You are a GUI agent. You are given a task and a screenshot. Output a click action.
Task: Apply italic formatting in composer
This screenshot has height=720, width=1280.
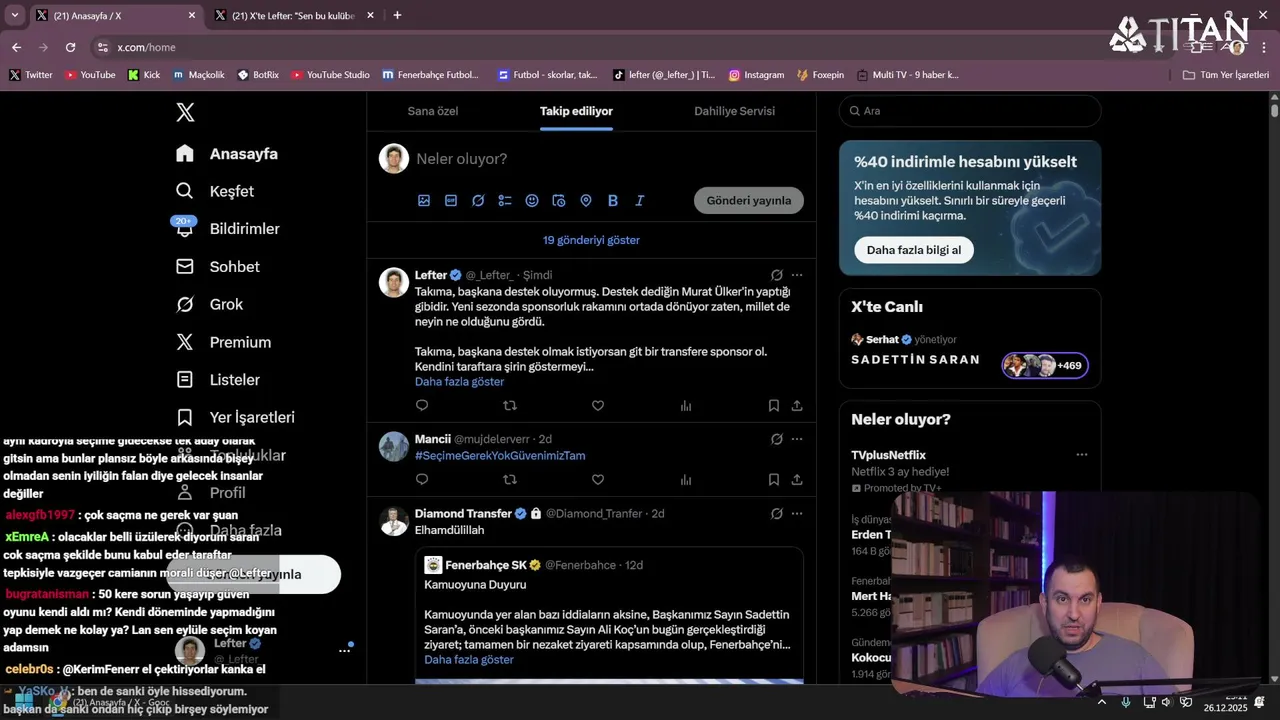point(640,201)
